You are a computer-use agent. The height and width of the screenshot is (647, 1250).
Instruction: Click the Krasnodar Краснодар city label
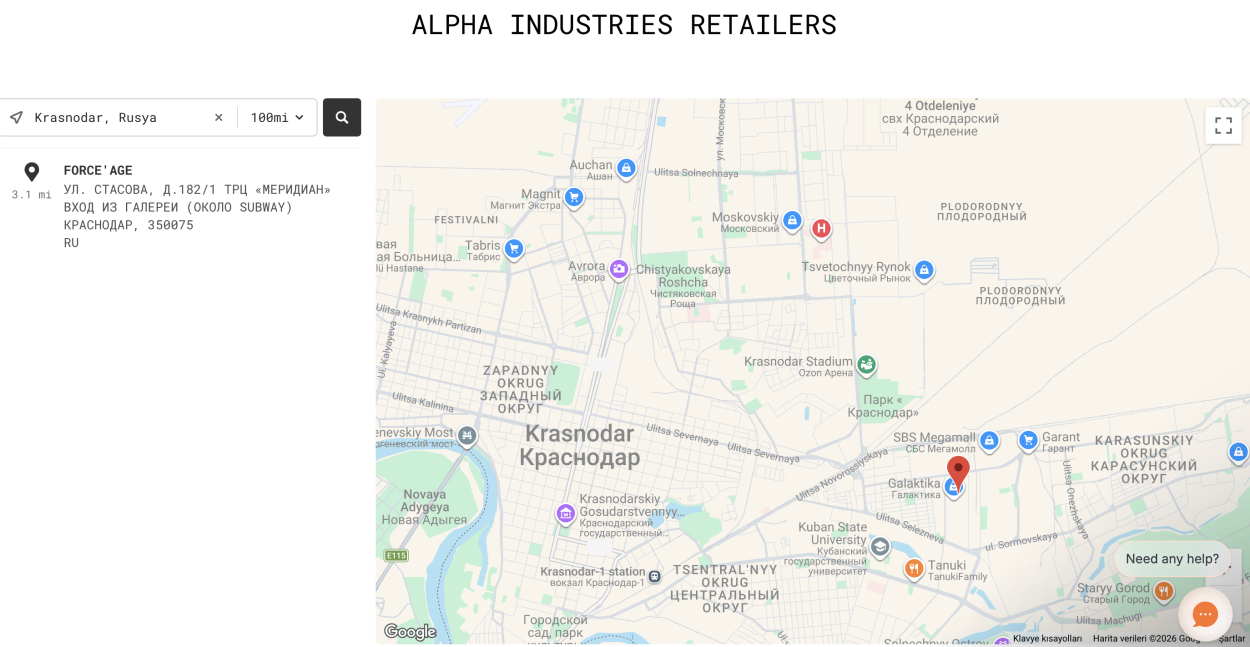point(580,446)
